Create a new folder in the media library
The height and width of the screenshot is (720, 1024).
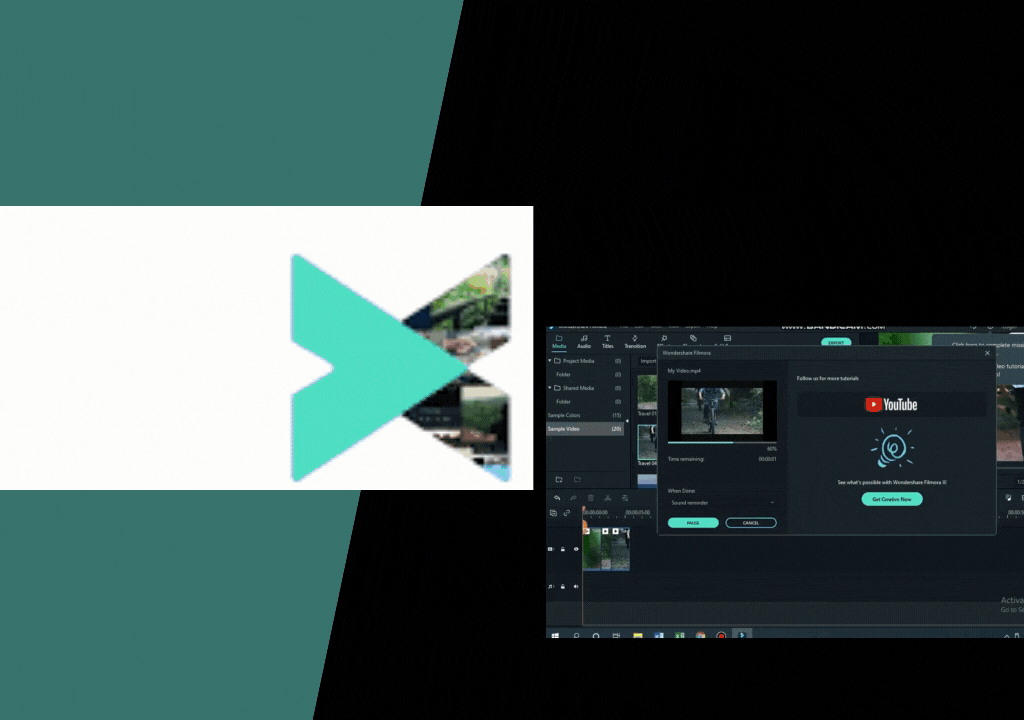[x=561, y=480]
